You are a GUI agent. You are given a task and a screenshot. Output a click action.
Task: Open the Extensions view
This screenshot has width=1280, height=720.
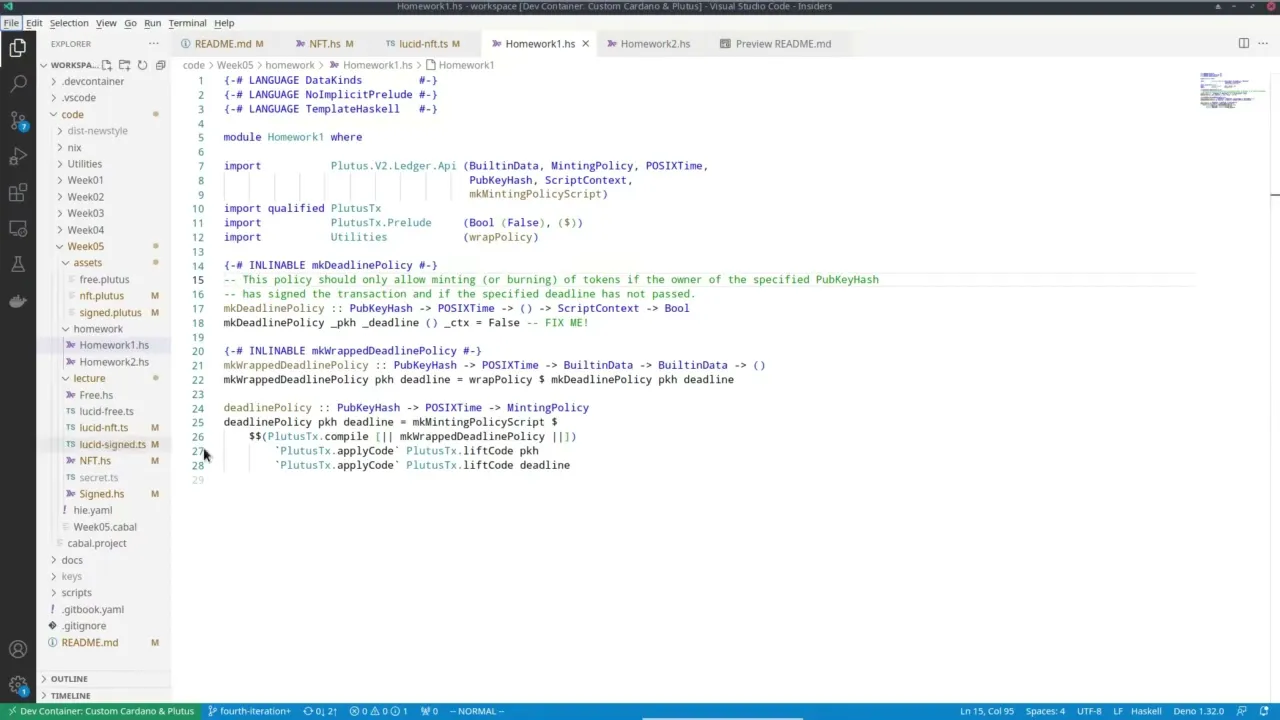click(x=18, y=193)
